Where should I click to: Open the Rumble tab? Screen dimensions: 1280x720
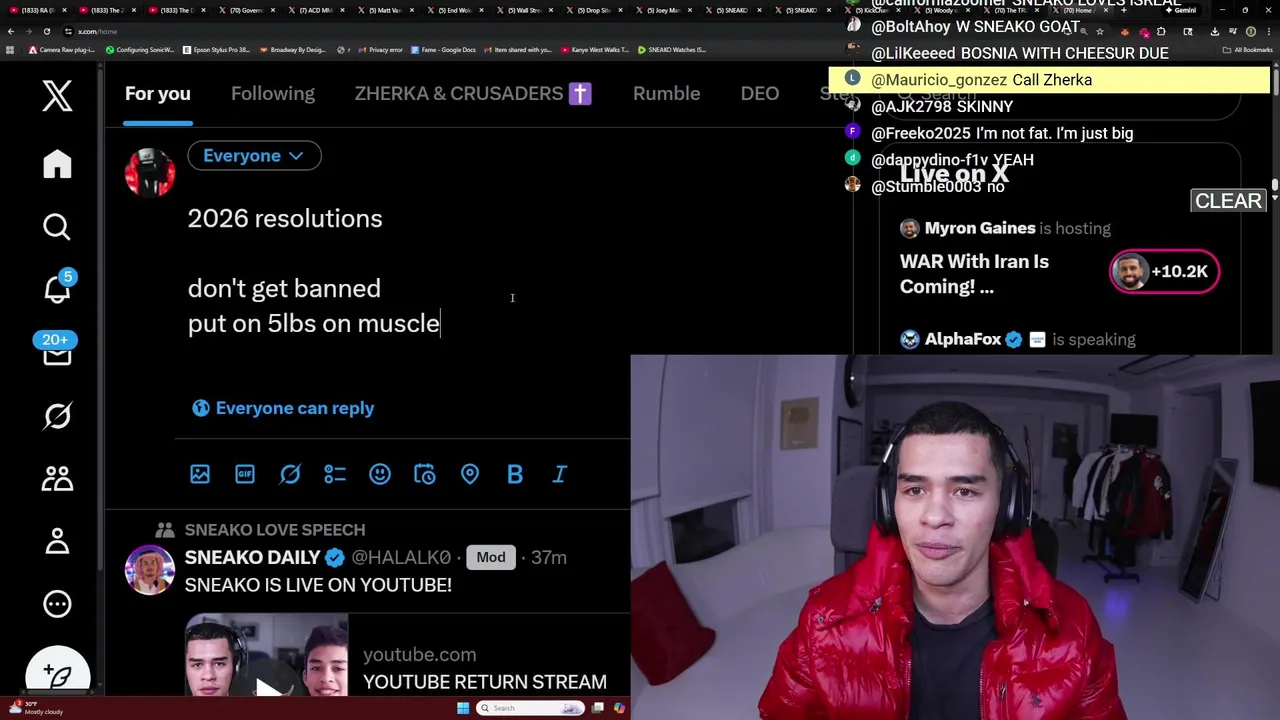coord(666,93)
